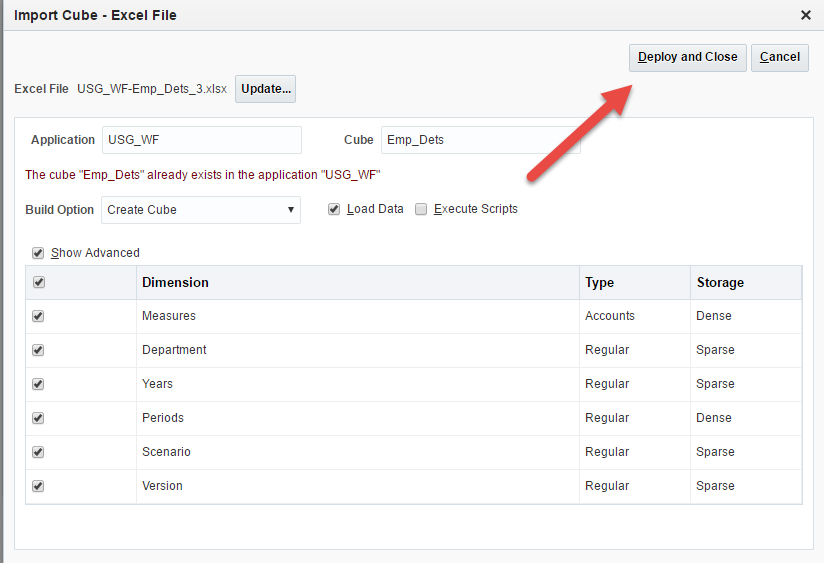The image size is (824, 563).
Task: Uncheck the Years dimension row
Action: [38, 384]
